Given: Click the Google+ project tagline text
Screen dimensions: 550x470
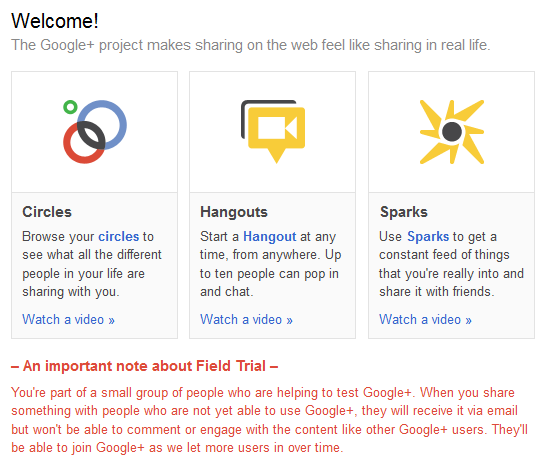Looking at the screenshot, I should [250, 45].
